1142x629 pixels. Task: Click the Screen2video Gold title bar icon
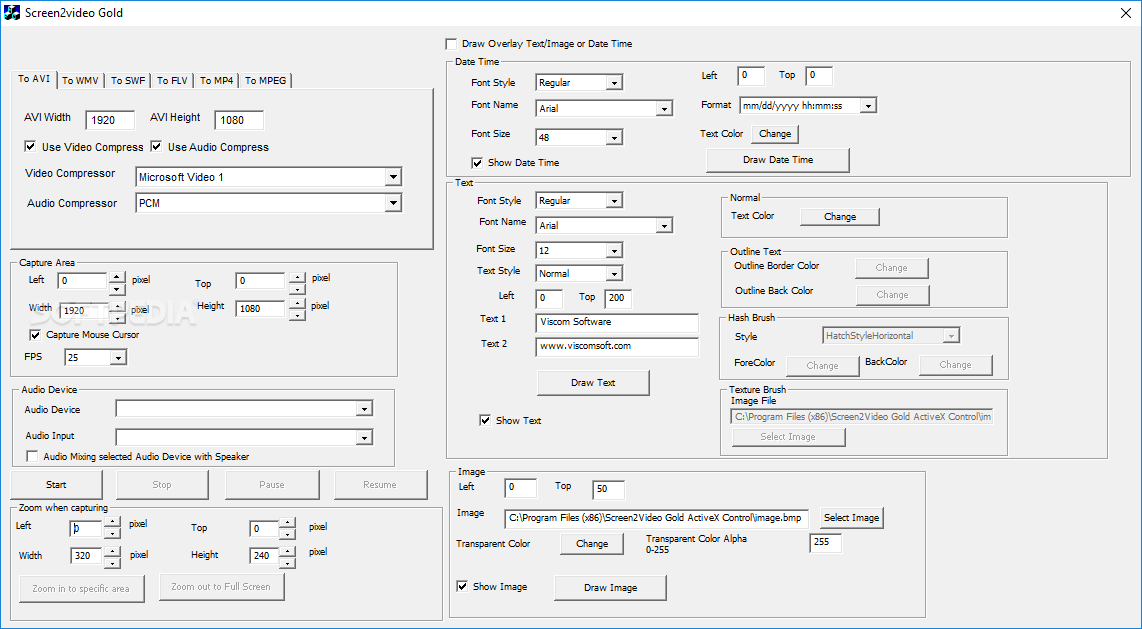[12, 12]
